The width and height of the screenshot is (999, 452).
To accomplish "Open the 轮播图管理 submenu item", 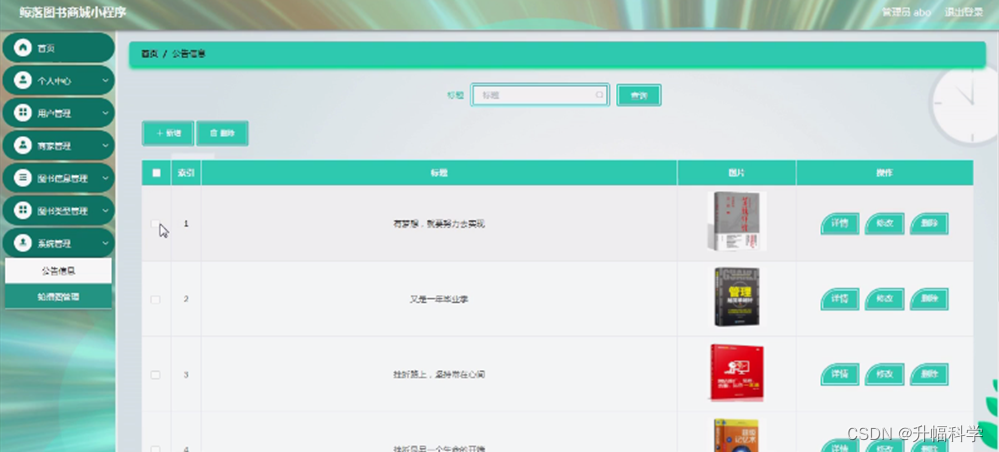I will coord(58,296).
